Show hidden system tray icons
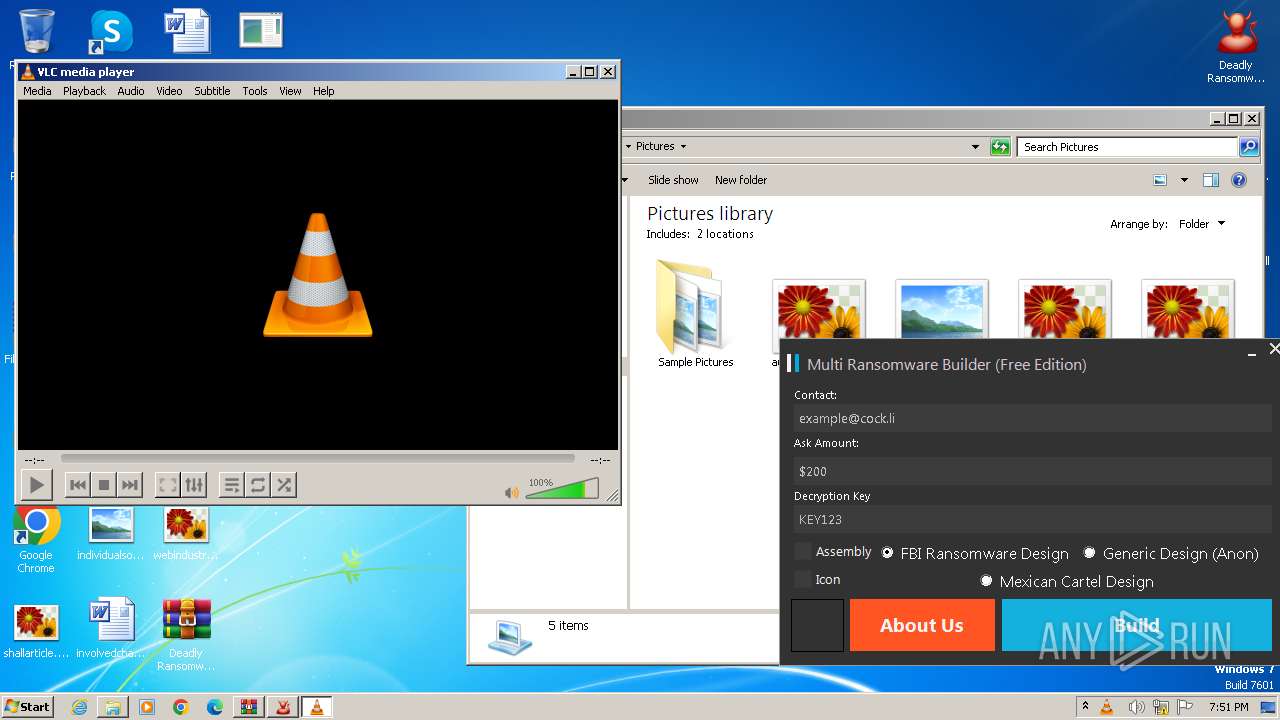Screen dimensions: 1280x720 coord(1085,707)
